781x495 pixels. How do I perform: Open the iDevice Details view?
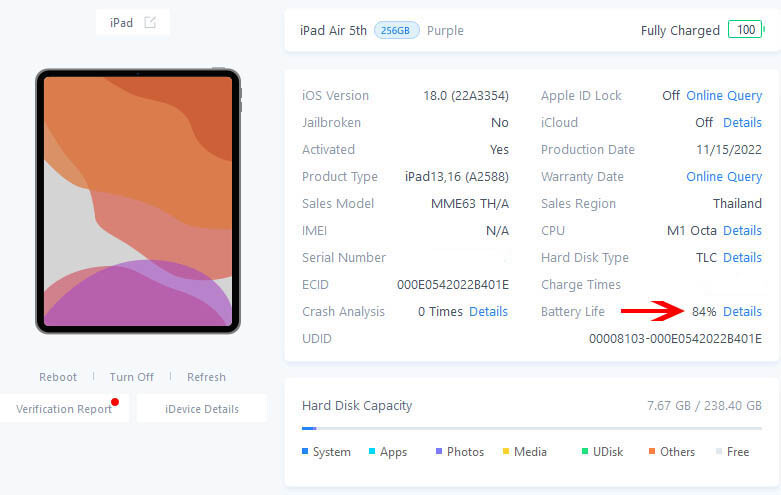[x=202, y=409]
